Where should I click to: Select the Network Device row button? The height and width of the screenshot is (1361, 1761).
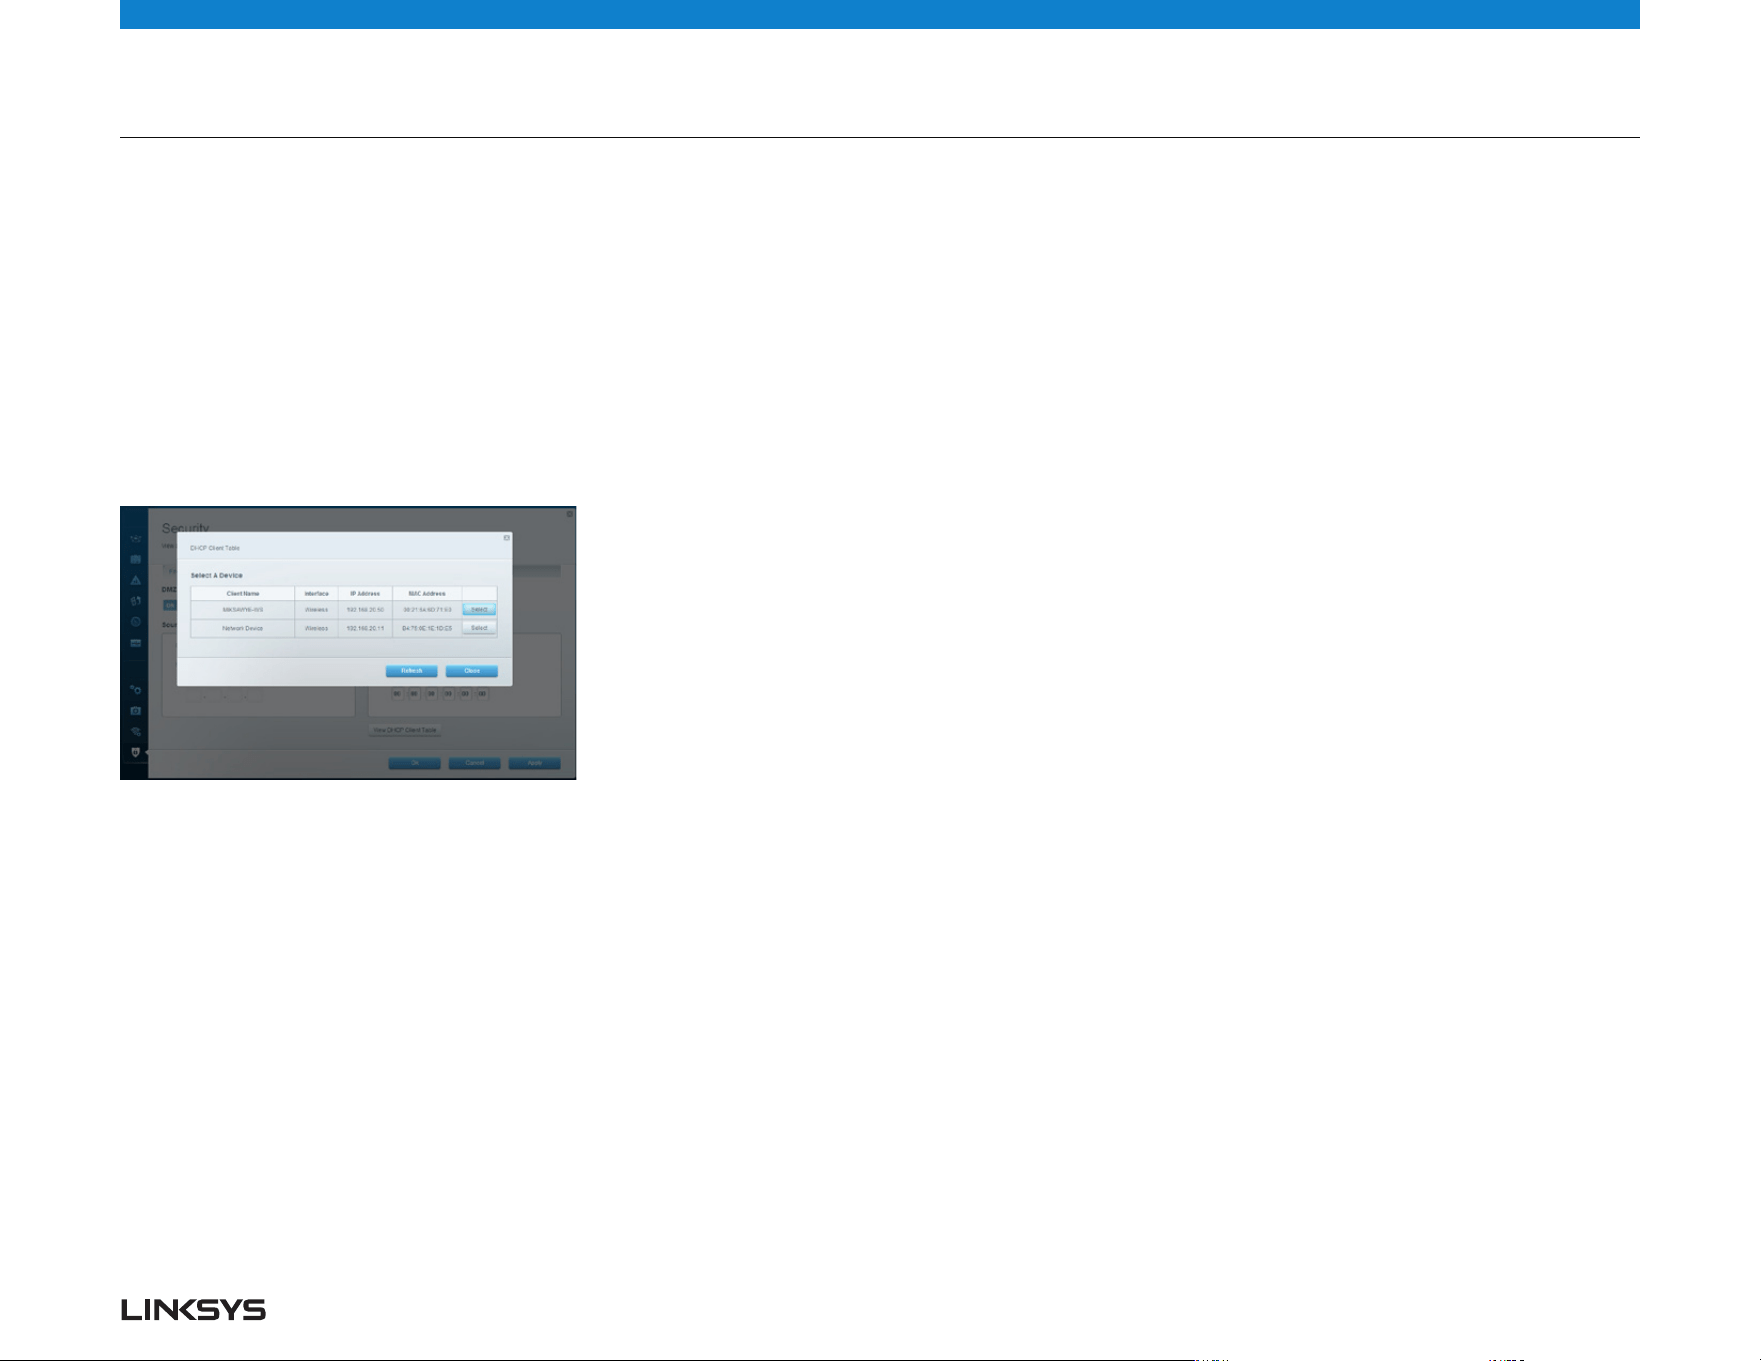(x=479, y=628)
